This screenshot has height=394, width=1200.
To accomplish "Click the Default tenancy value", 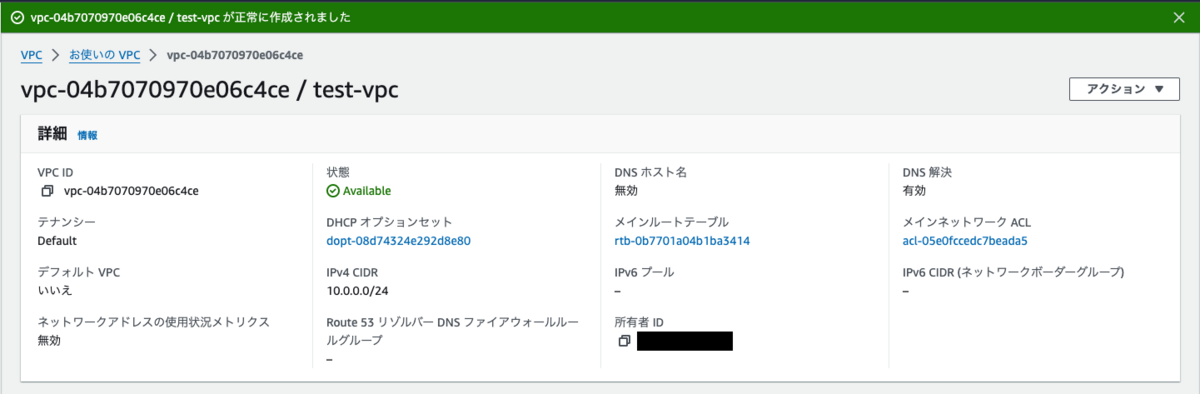I will [x=57, y=241].
